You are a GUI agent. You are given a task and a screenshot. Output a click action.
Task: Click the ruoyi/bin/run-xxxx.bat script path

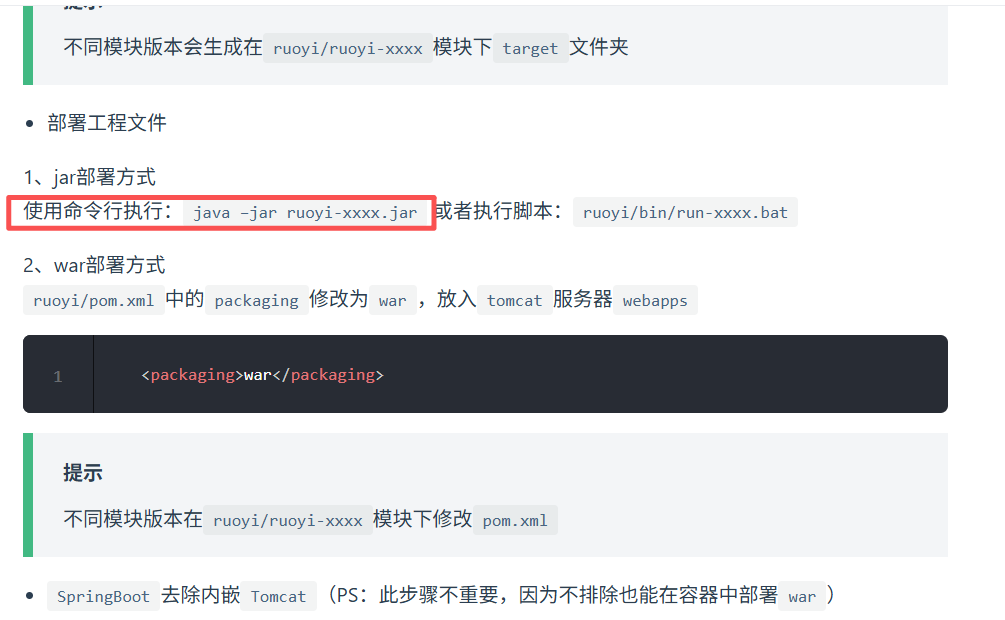pos(685,213)
